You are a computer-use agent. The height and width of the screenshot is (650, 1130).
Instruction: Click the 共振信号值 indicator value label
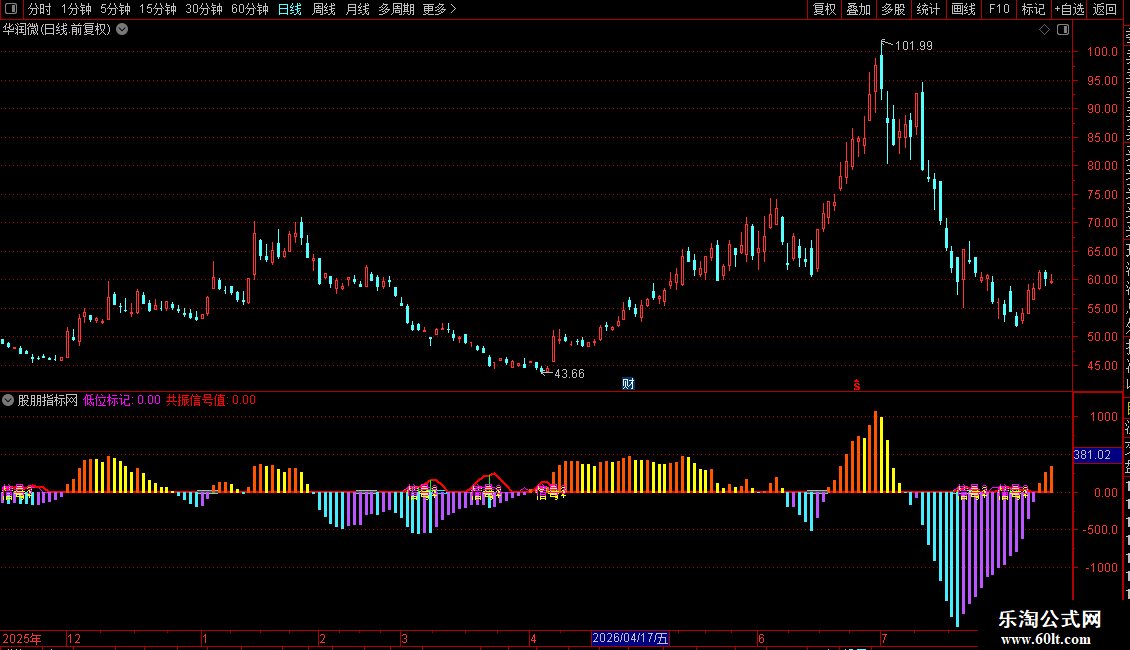[210, 400]
